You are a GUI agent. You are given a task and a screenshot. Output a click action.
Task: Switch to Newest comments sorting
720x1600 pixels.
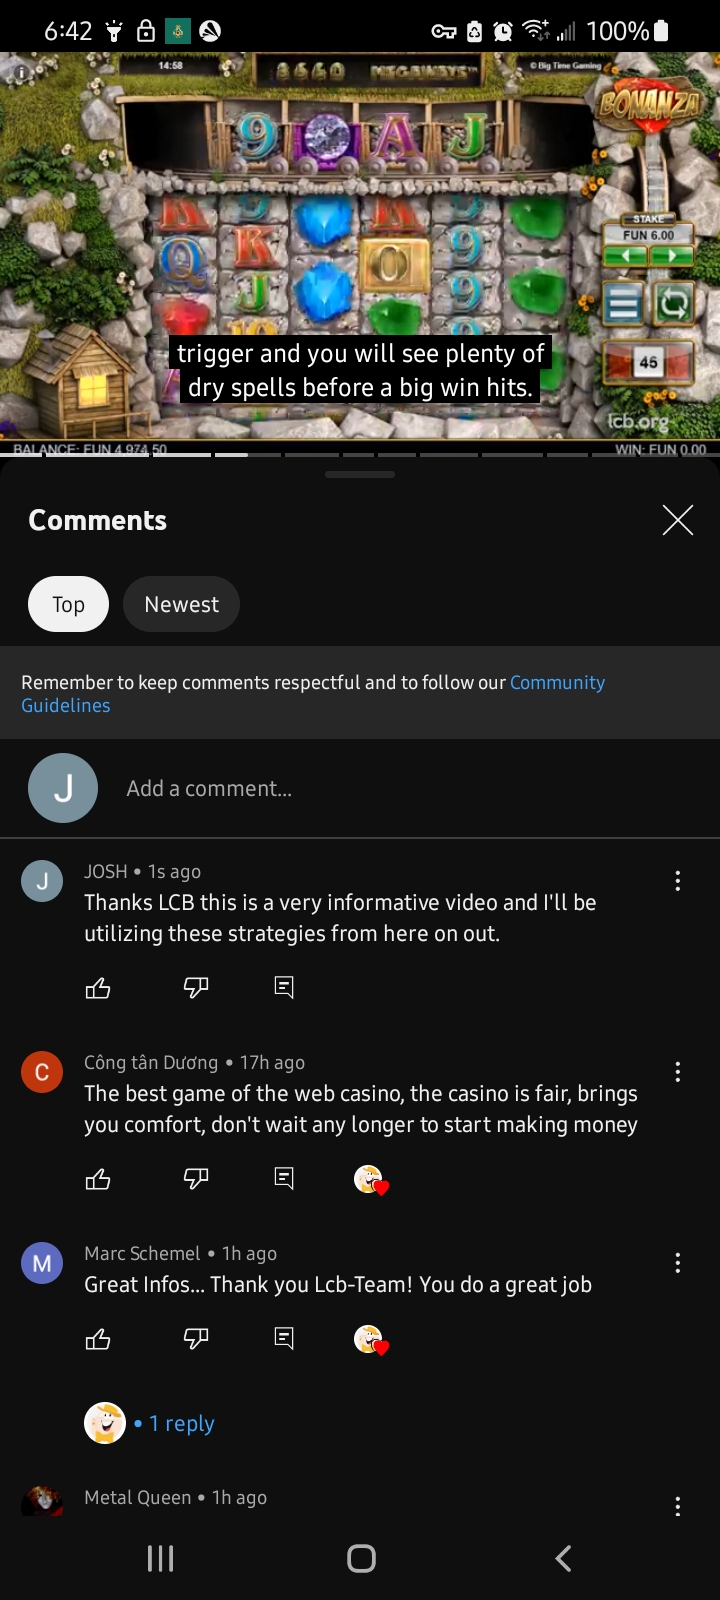coord(181,604)
